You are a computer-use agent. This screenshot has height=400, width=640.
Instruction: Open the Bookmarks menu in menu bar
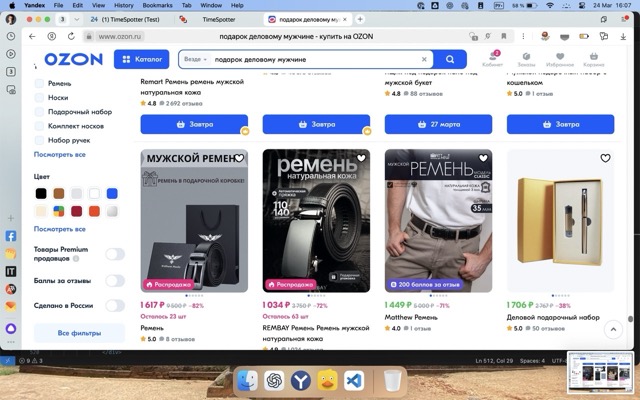tap(156, 5)
